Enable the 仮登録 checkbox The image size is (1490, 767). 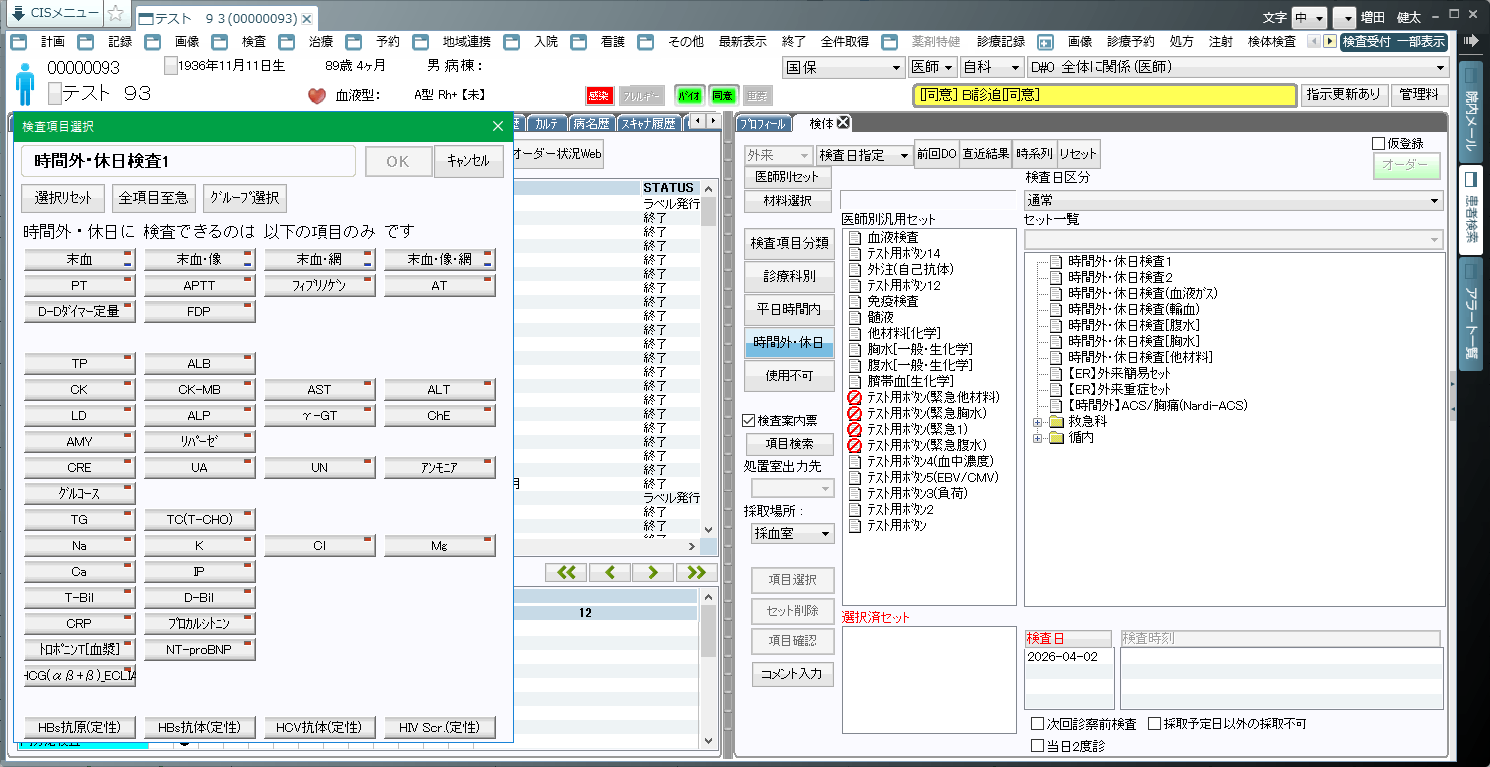pos(1379,144)
